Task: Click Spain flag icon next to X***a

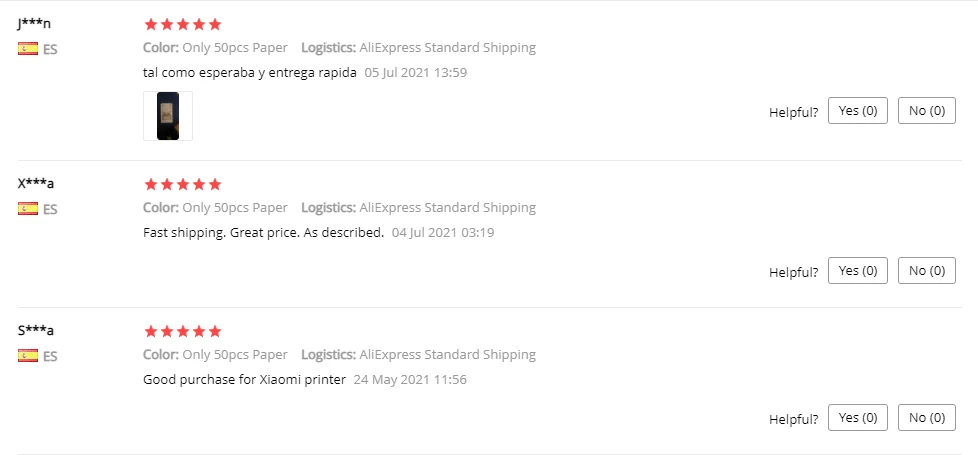Action: [x=28, y=208]
